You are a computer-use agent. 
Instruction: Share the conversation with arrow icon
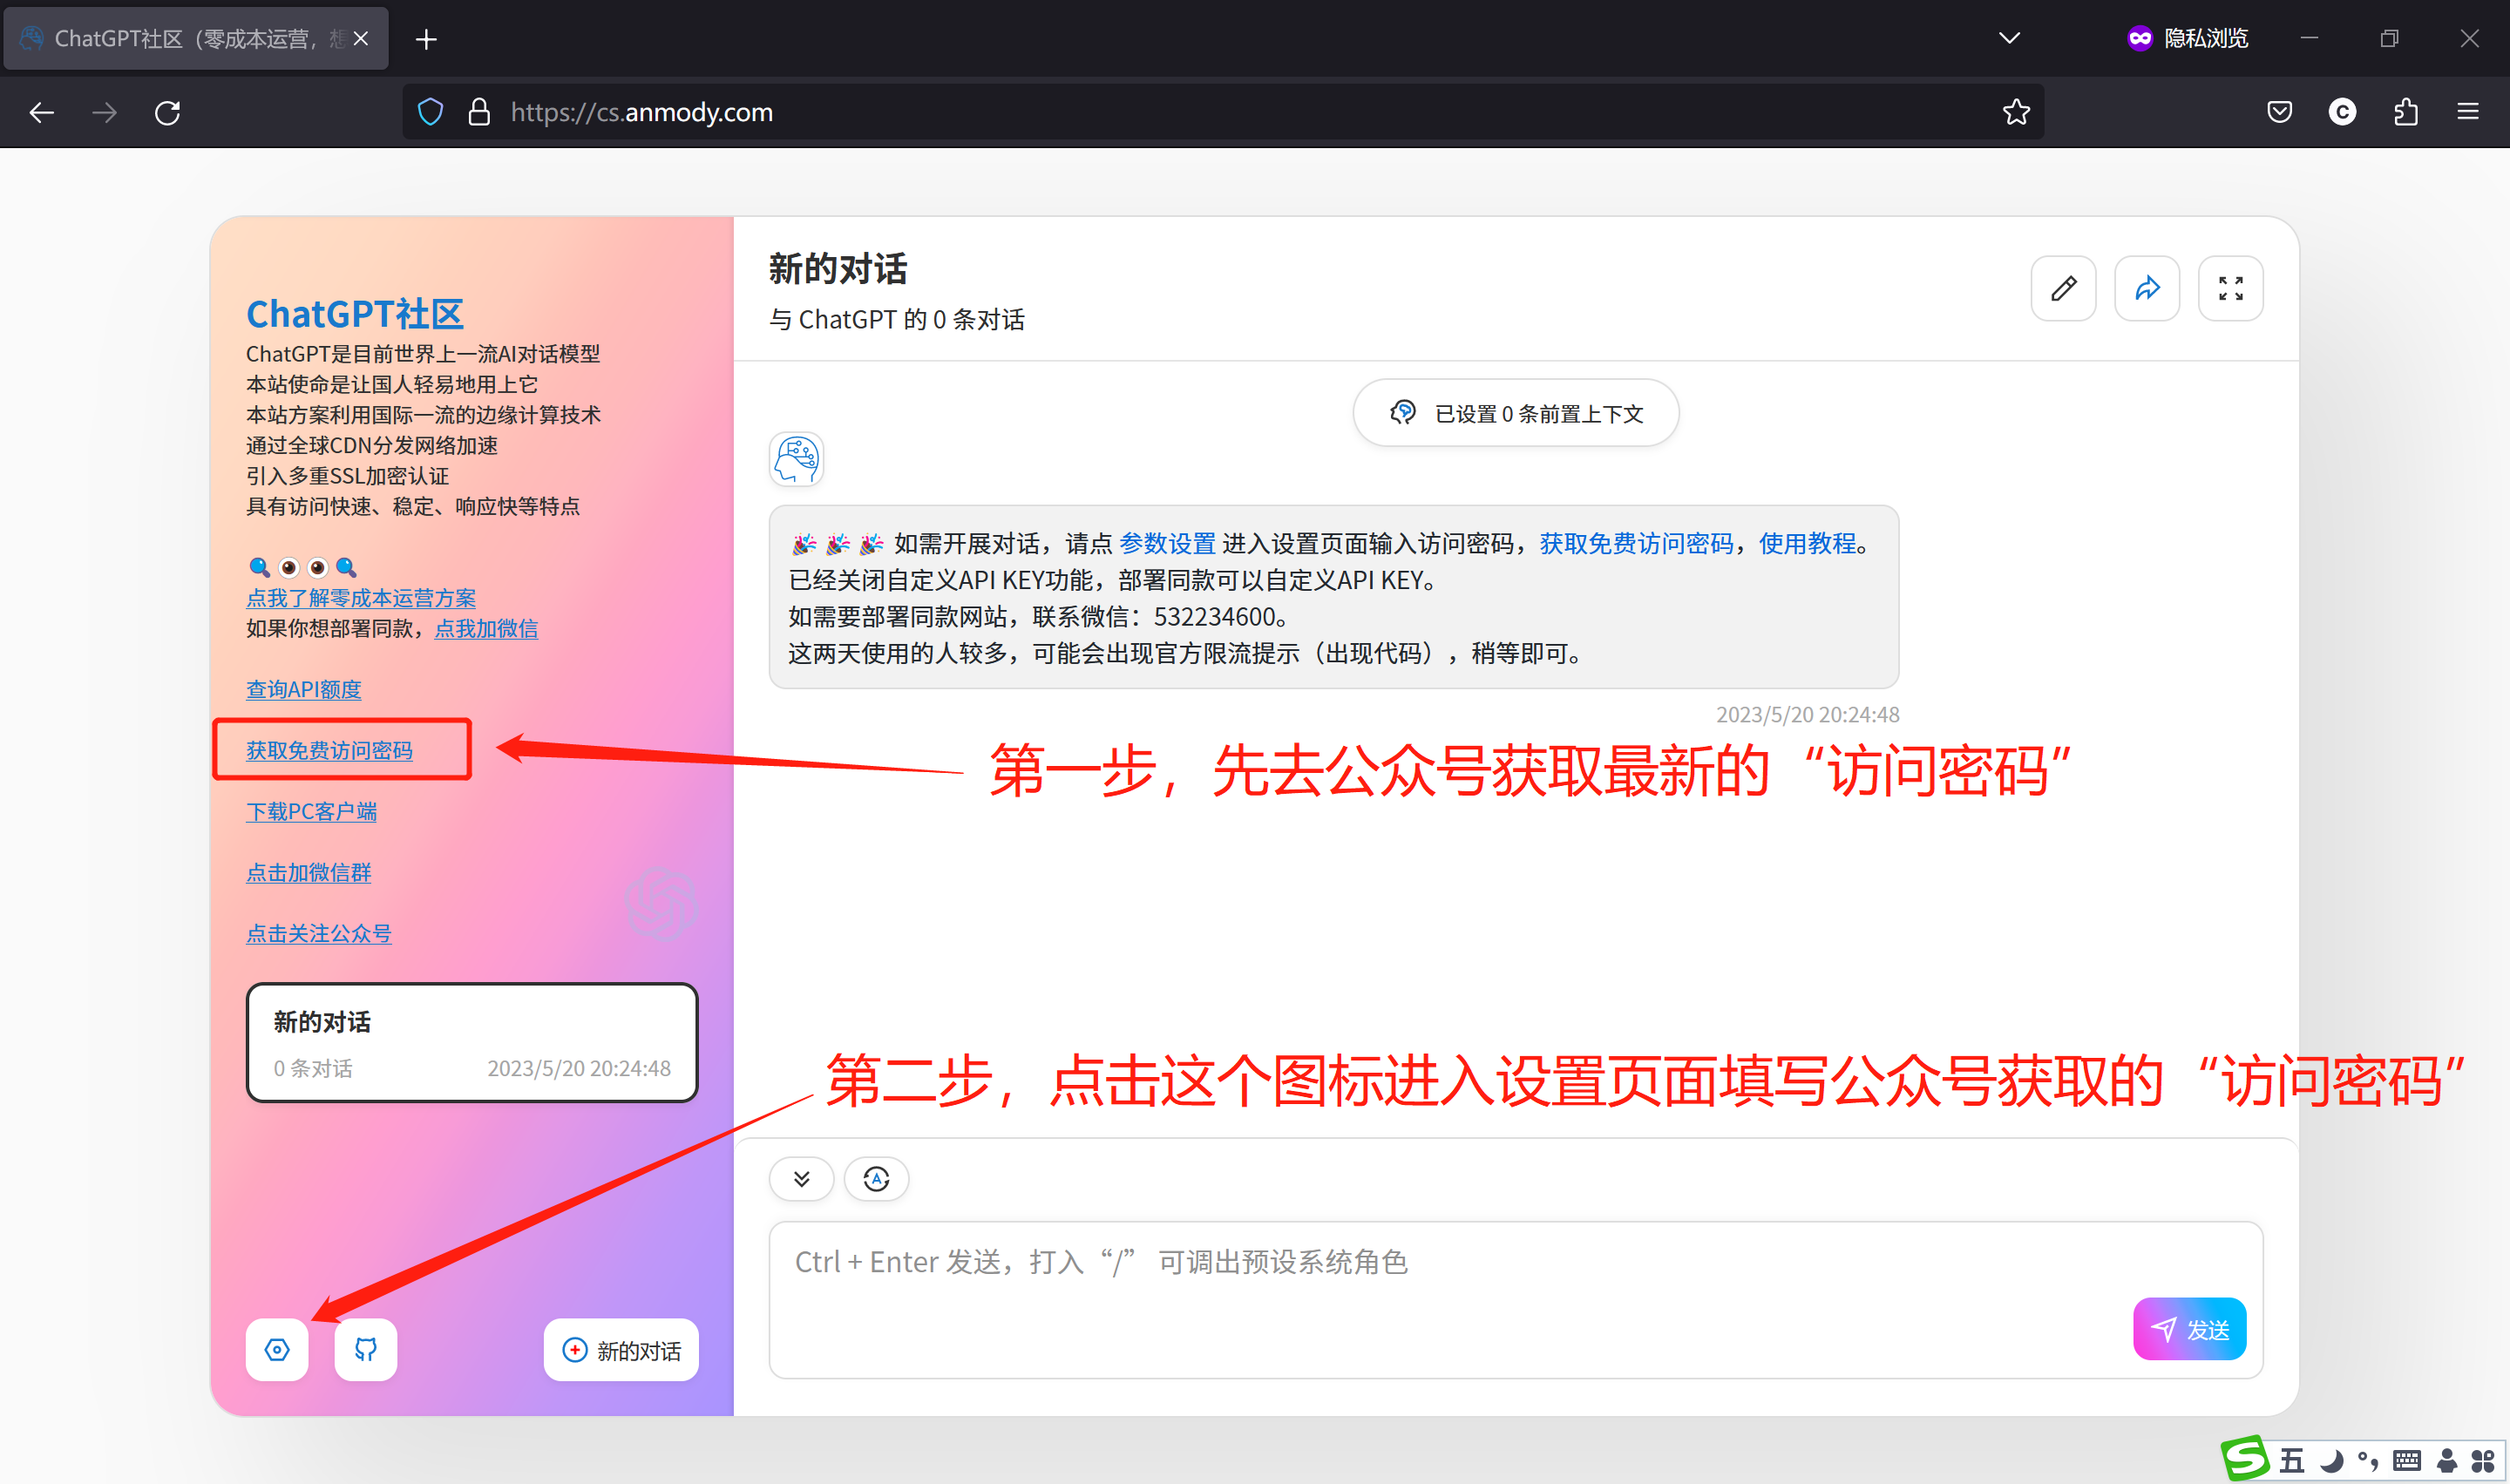[2147, 288]
